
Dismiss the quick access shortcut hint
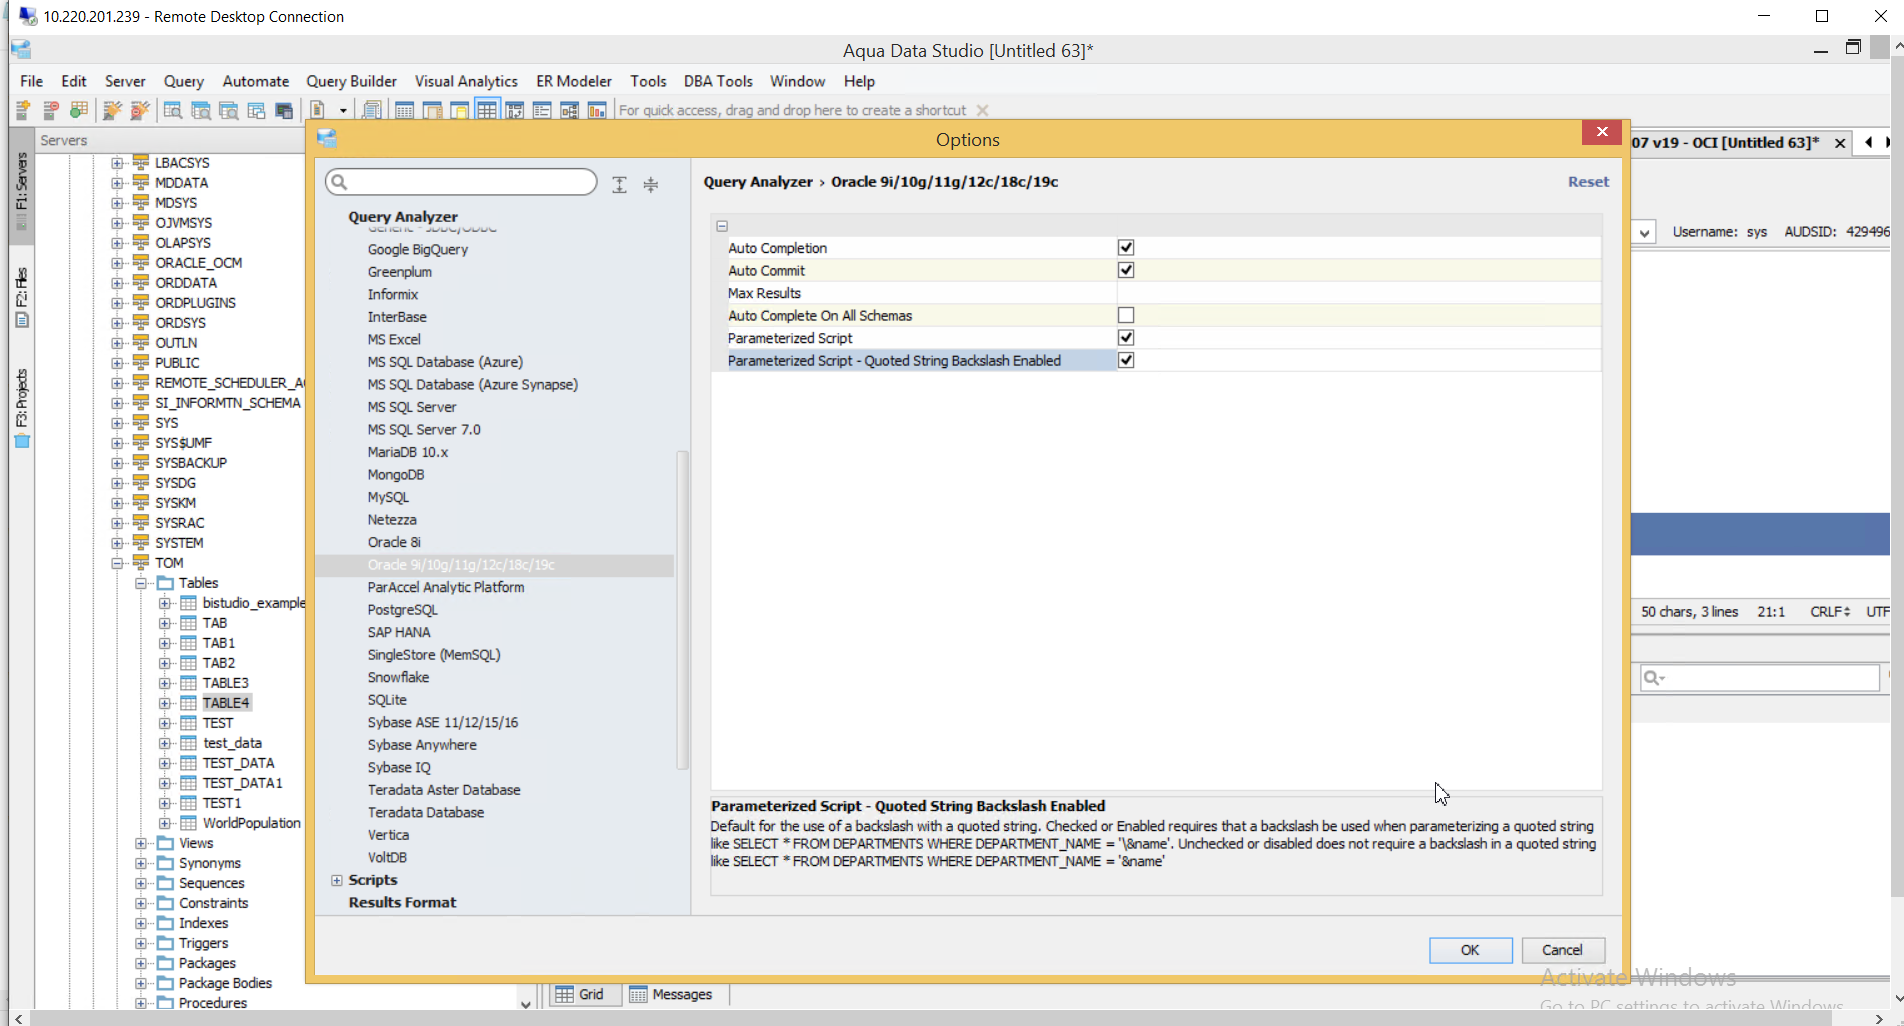coord(982,110)
